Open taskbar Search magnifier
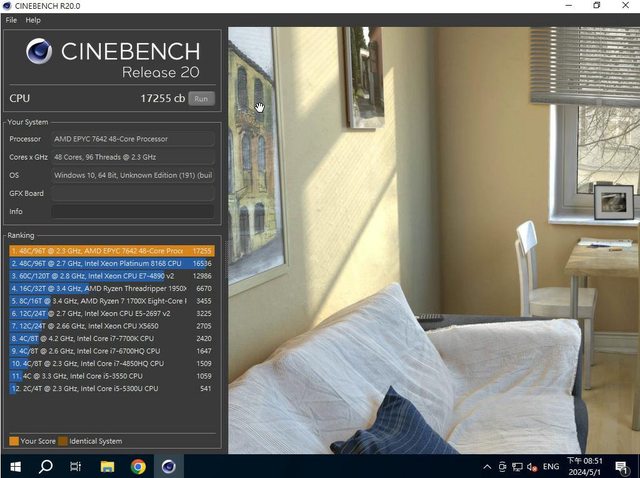Image resolution: width=640 pixels, height=478 pixels. [46, 466]
